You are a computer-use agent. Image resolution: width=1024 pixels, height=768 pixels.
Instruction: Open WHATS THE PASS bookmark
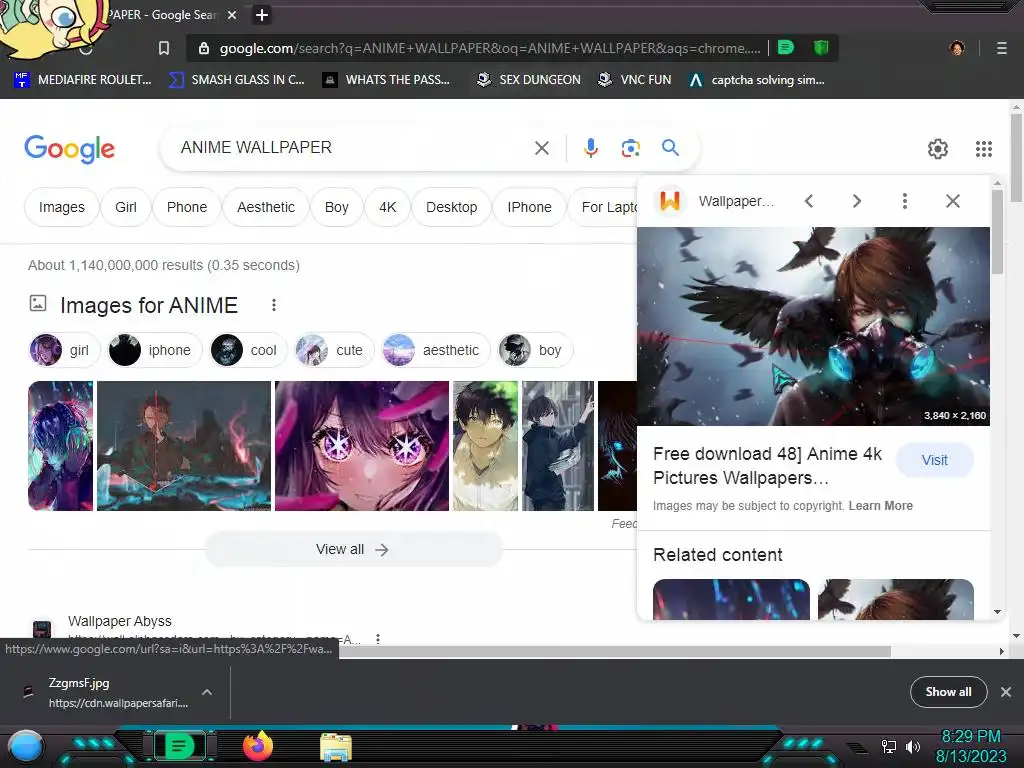(387, 80)
